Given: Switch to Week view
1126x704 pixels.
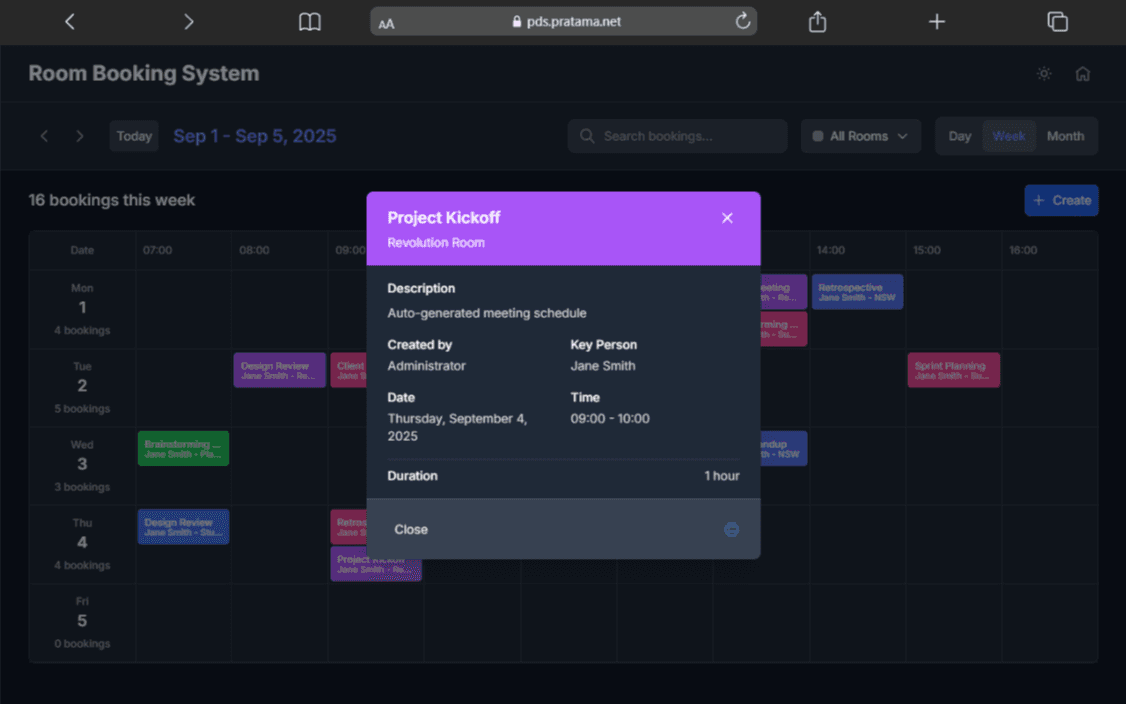Looking at the screenshot, I should click(x=1008, y=136).
